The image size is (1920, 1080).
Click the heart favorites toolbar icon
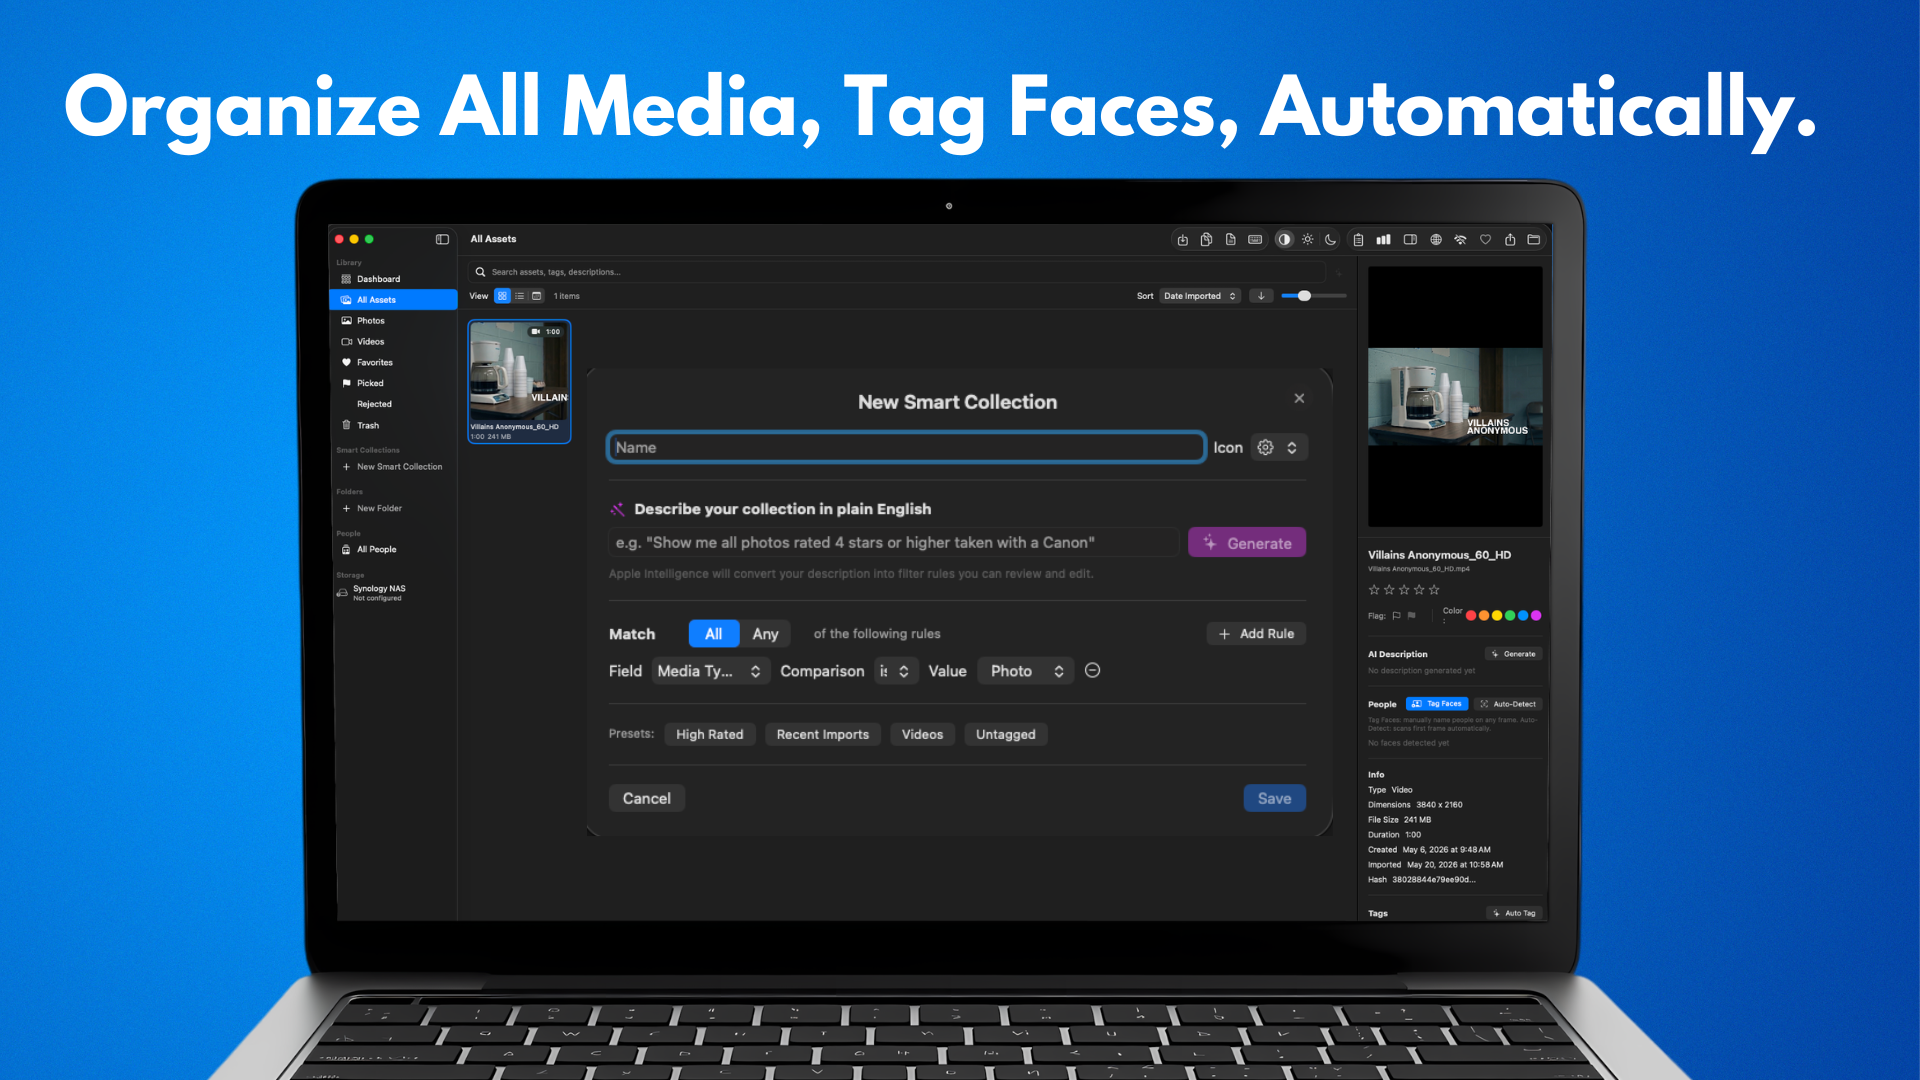click(x=1485, y=240)
